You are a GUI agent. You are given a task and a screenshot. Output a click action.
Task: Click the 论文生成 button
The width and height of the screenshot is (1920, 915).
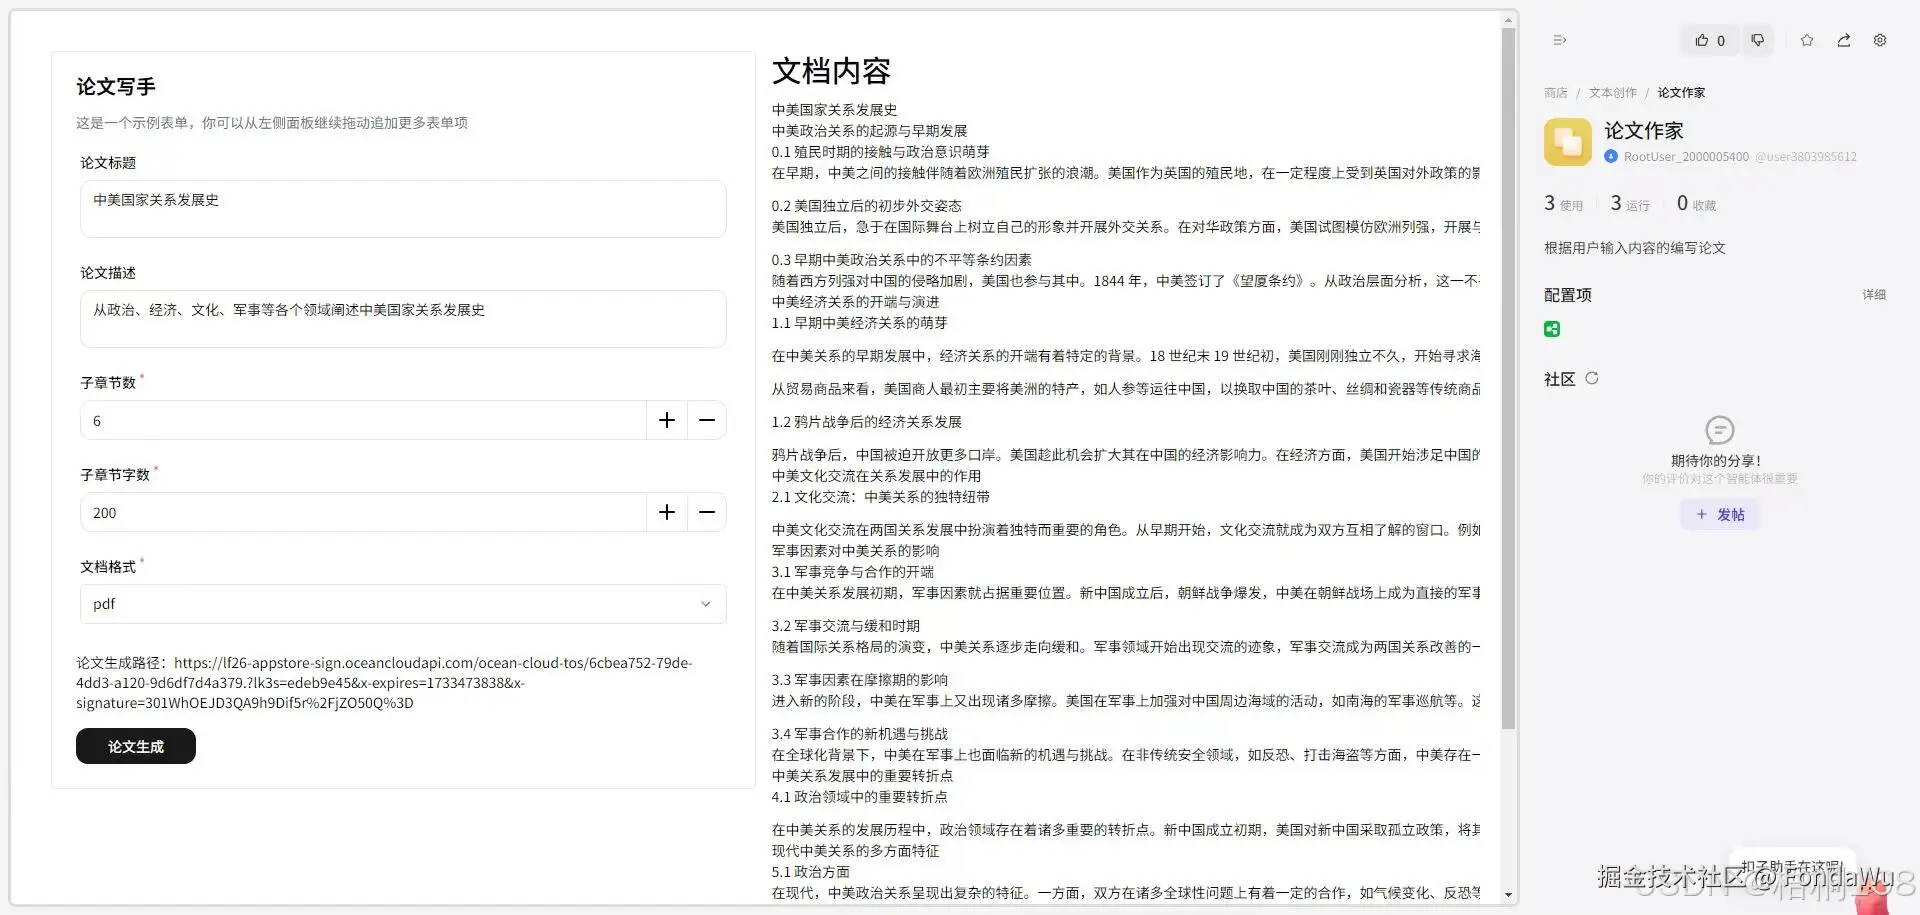pyautogui.click(x=135, y=746)
